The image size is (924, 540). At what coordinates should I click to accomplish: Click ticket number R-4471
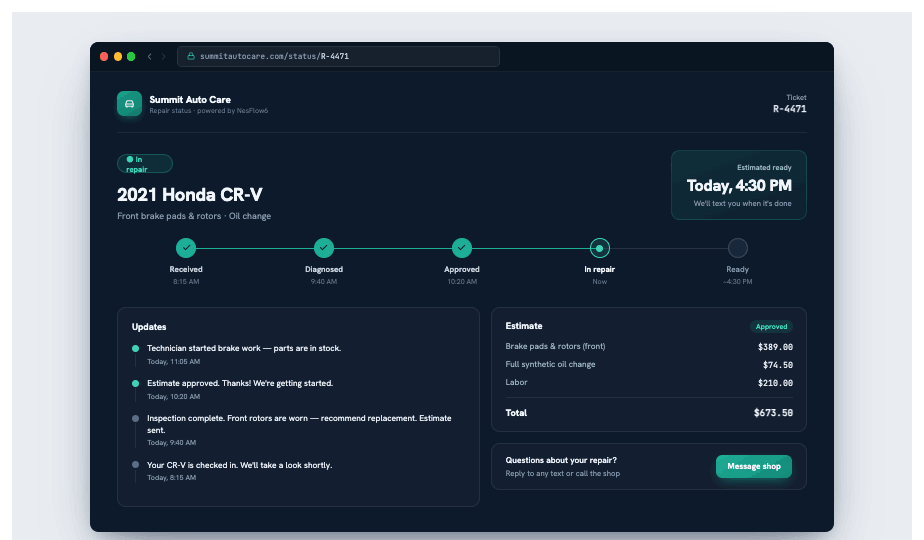790,109
